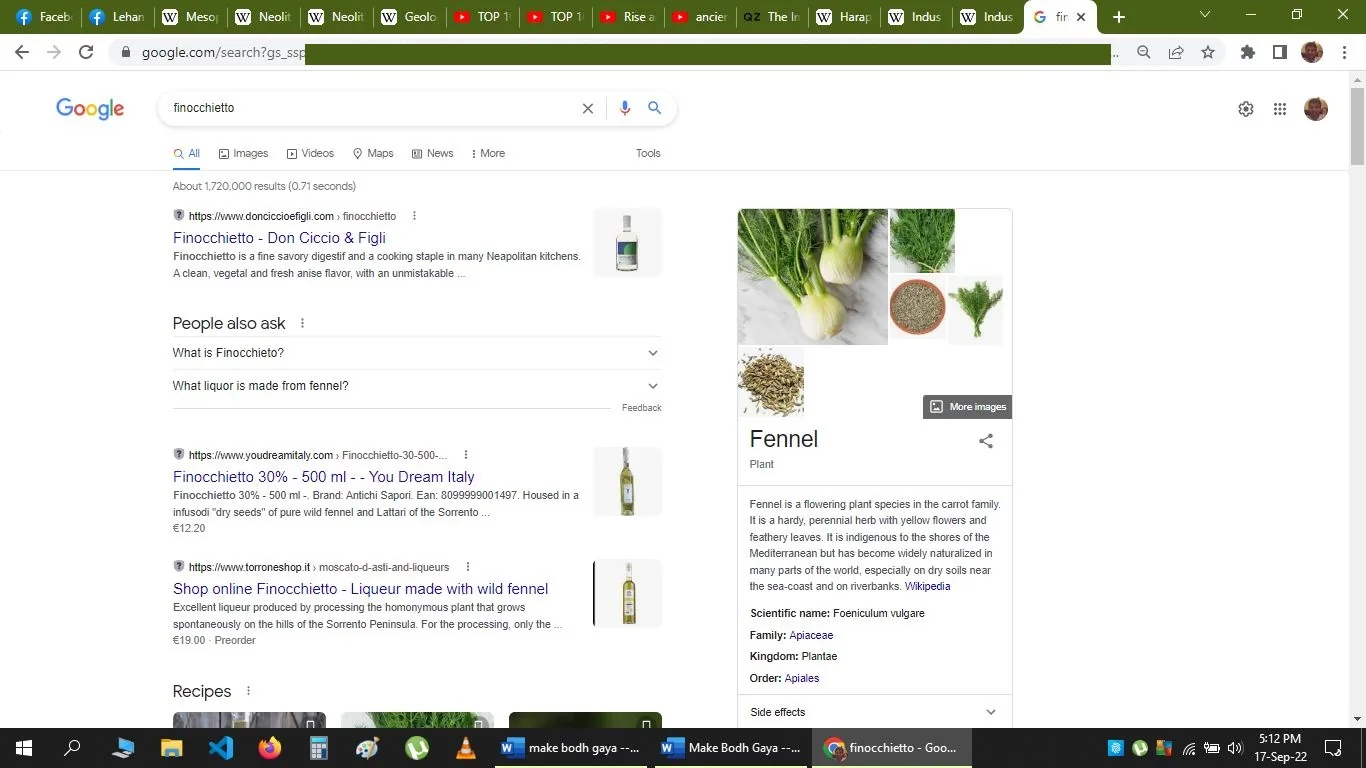Open a new browser tab
This screenshot has width=1366, height=768.
tap(1119, 17)
